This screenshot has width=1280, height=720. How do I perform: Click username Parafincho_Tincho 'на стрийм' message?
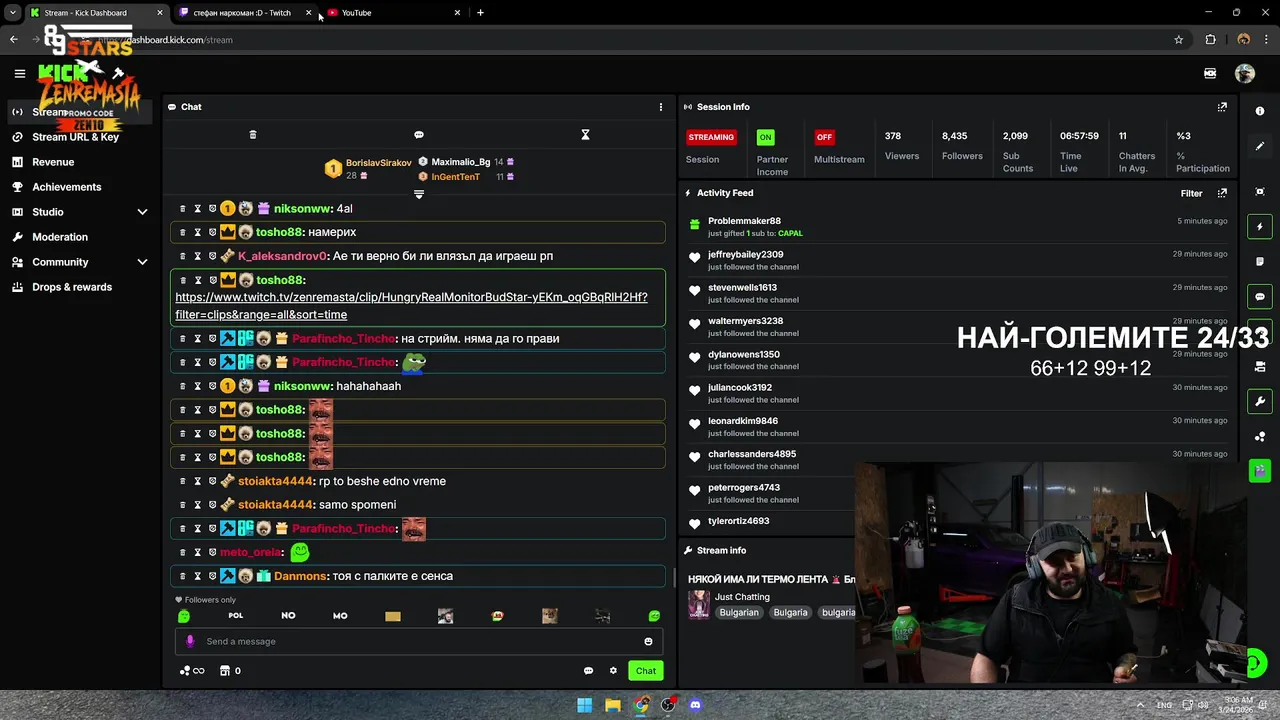(x=343, y=339)
